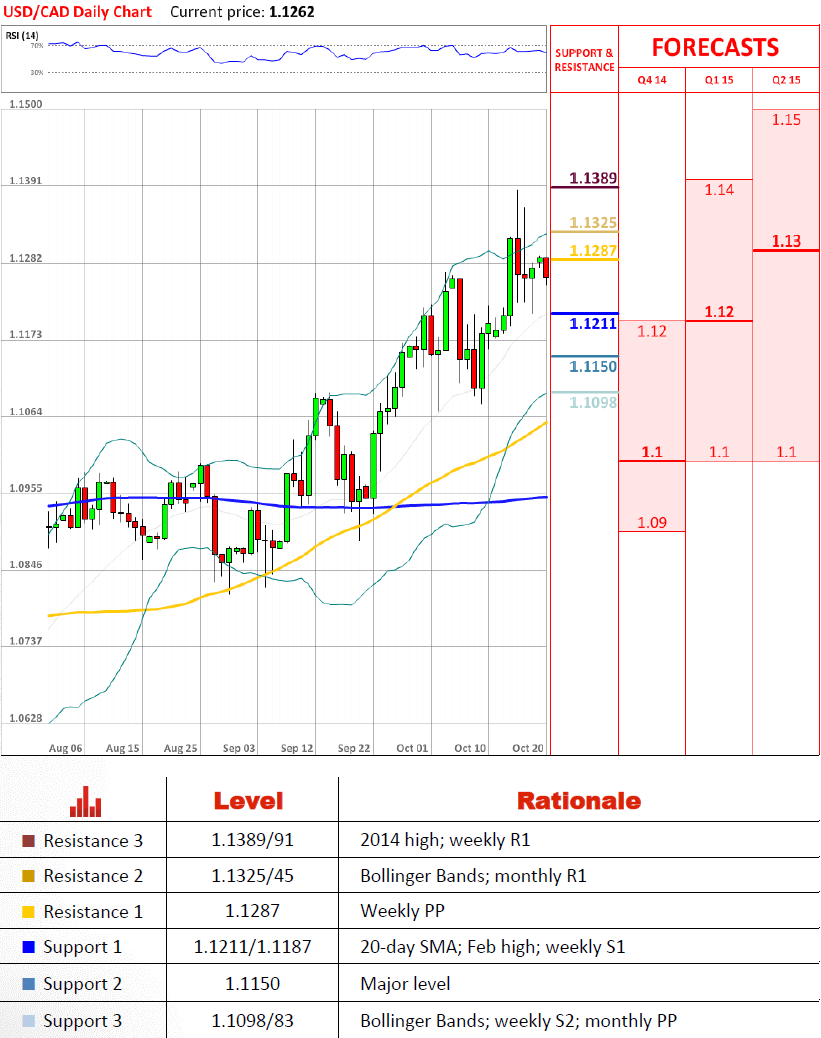Click the 1.1098/83 level cell
This screenshot has width=821, height=1038.
coord(252,1021)
